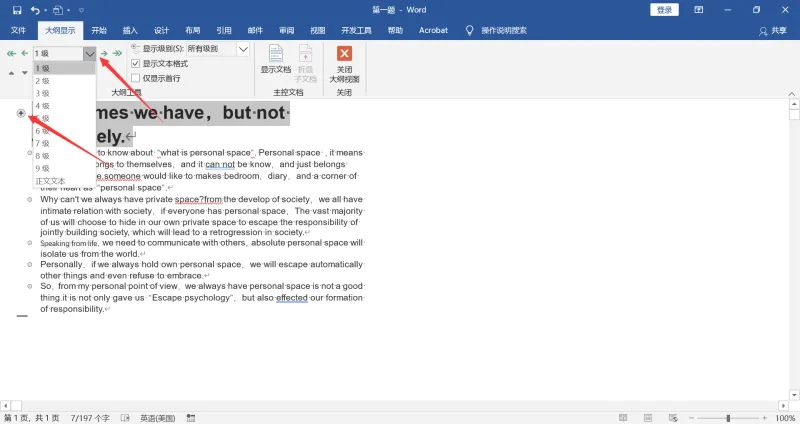Click the 登录 sign-in button
Screen dimensions: 800x424
pos(664,10)
